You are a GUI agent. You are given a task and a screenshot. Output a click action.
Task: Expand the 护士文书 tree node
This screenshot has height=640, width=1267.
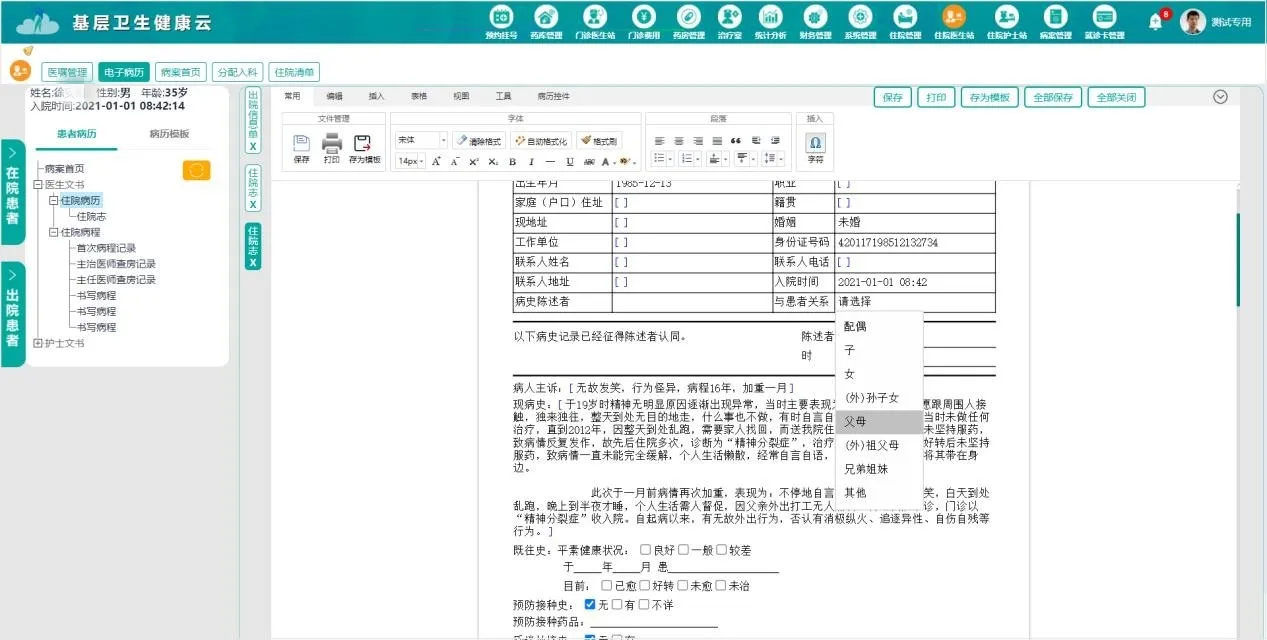coord(37,343)
